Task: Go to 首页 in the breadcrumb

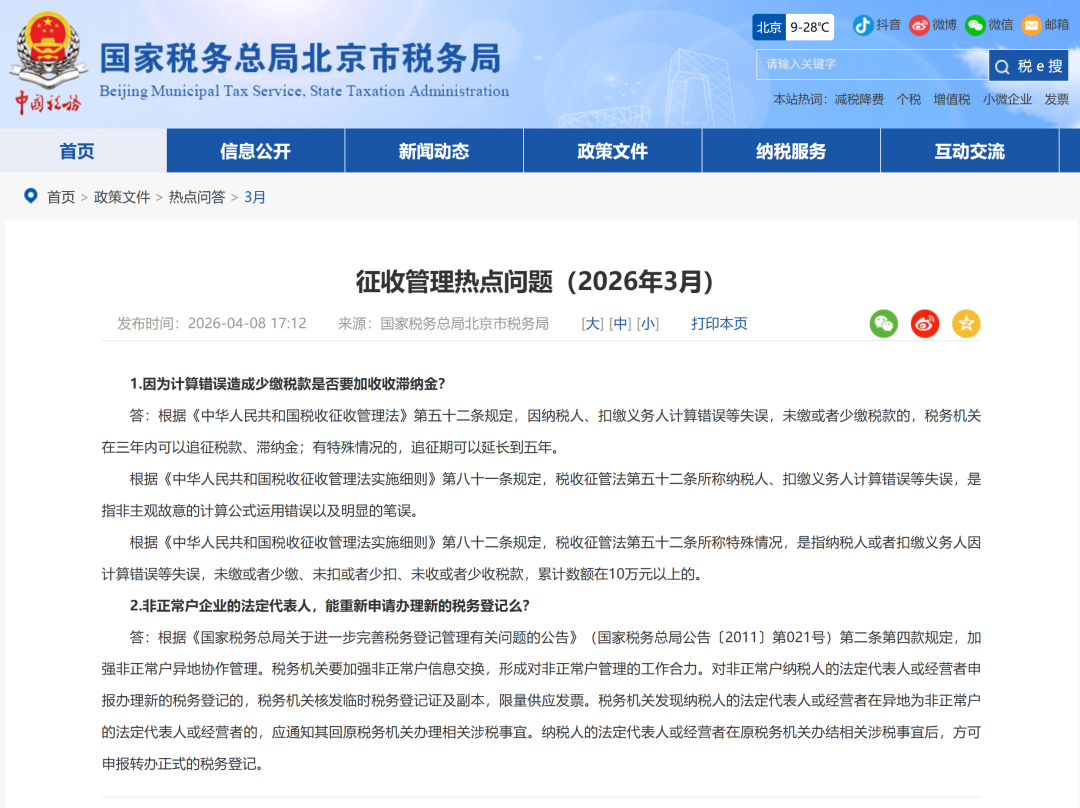Action: [x=61, y=197]
